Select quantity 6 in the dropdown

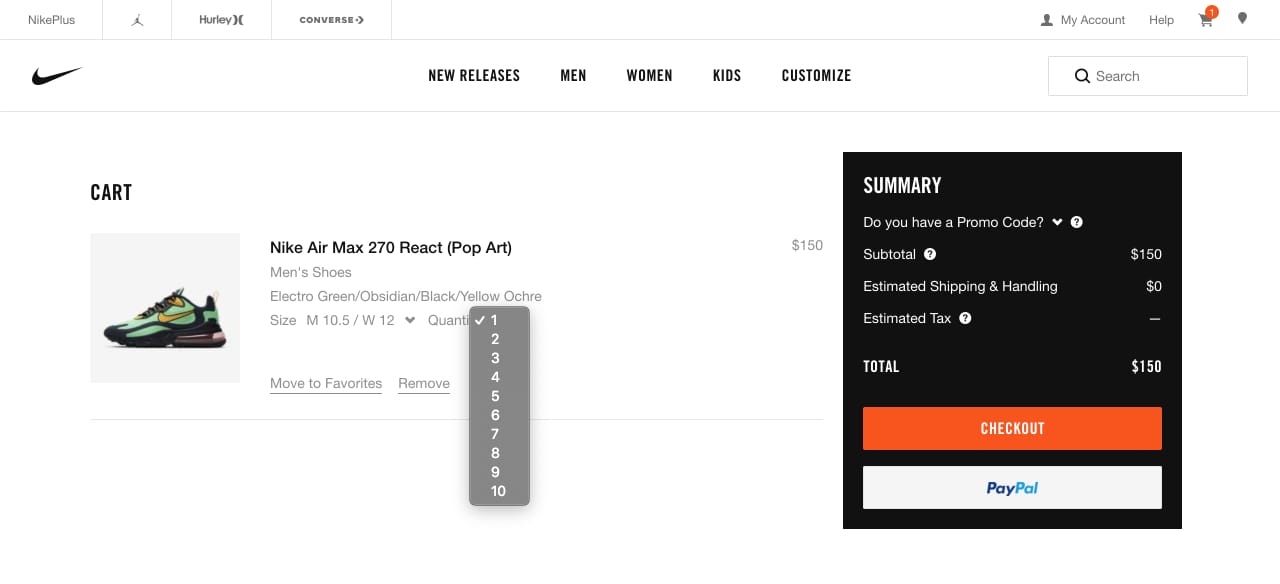[x=499, y=416]
